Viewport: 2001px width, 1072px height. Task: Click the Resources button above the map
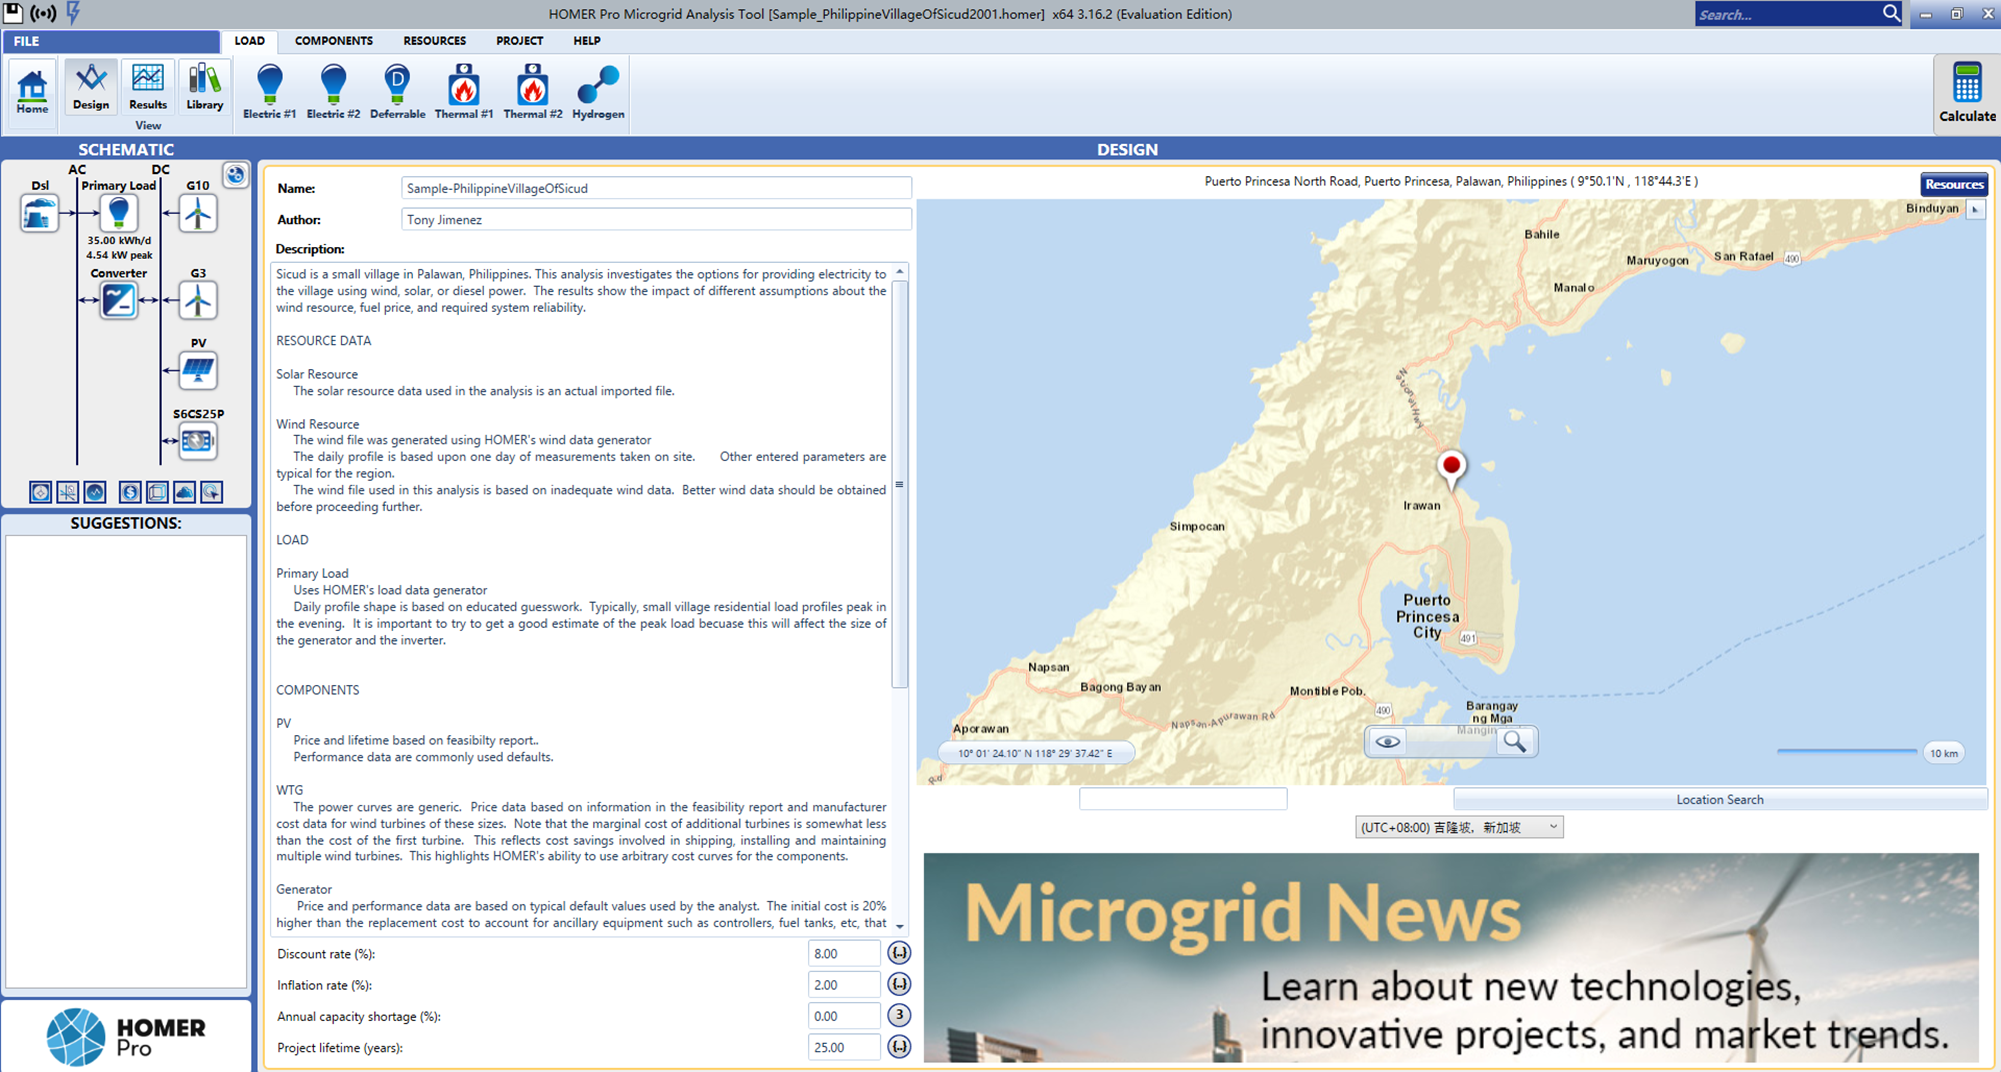coord(1954,184)
